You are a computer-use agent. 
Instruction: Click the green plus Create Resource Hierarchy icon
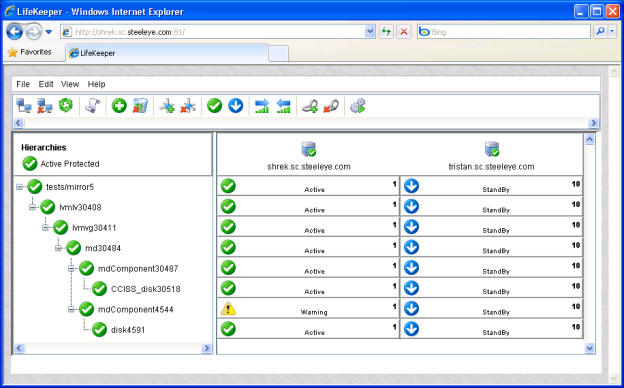pyautogui.click(x=119, y=106)
